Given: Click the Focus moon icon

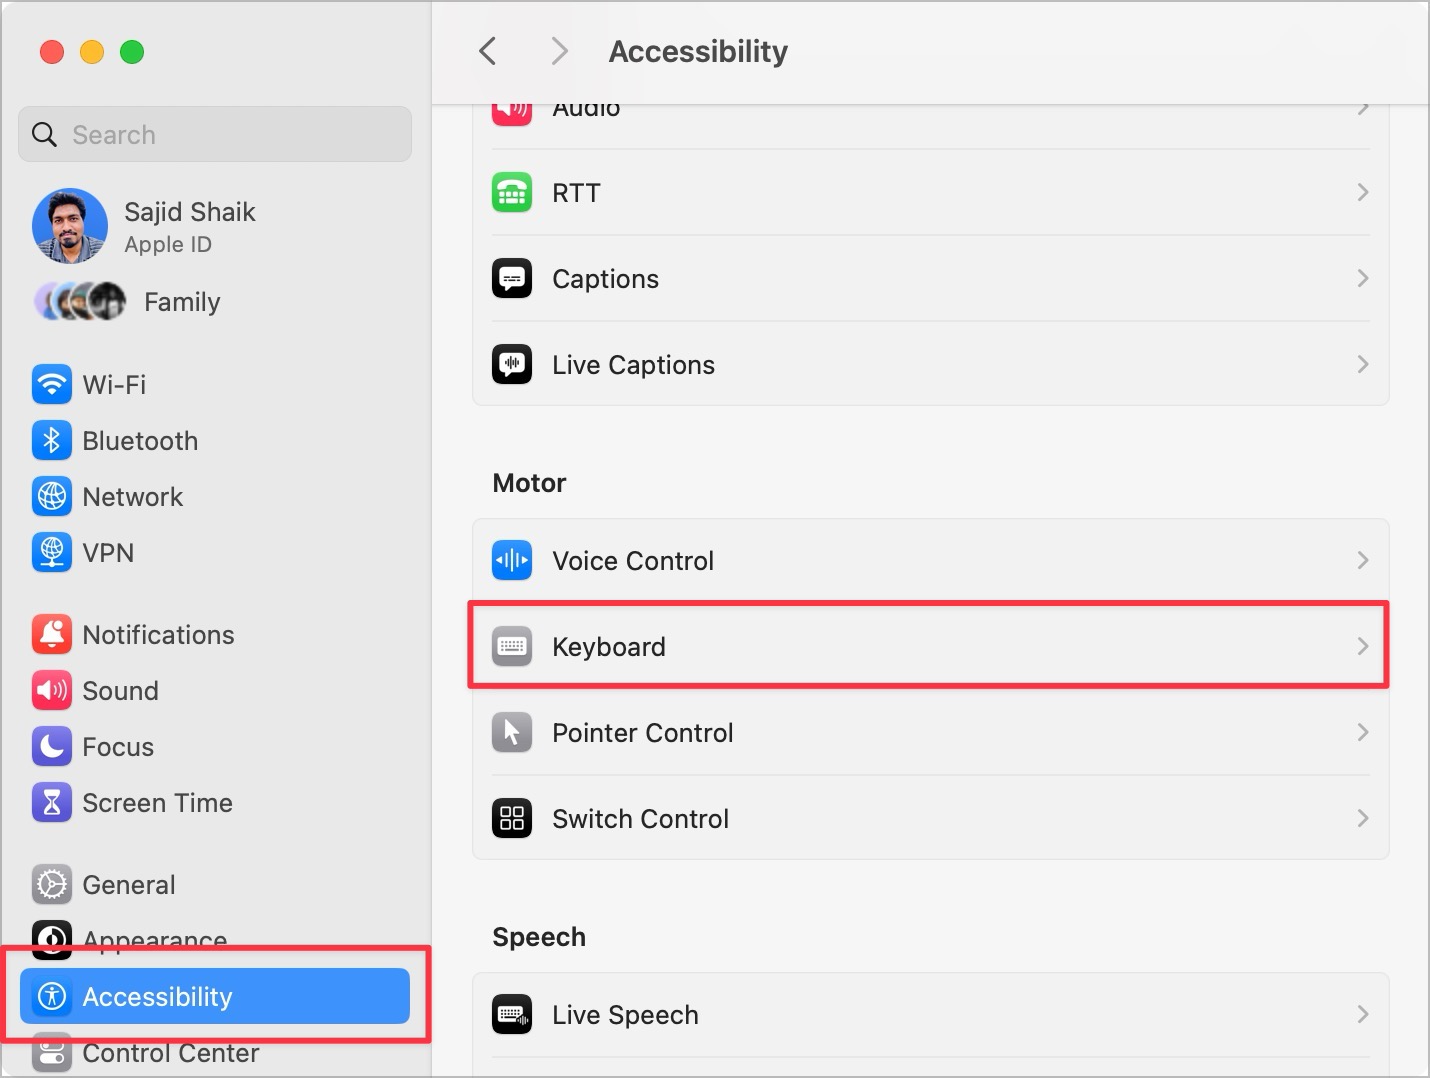Looking at the screenshot, I should (x=51, y=747).
